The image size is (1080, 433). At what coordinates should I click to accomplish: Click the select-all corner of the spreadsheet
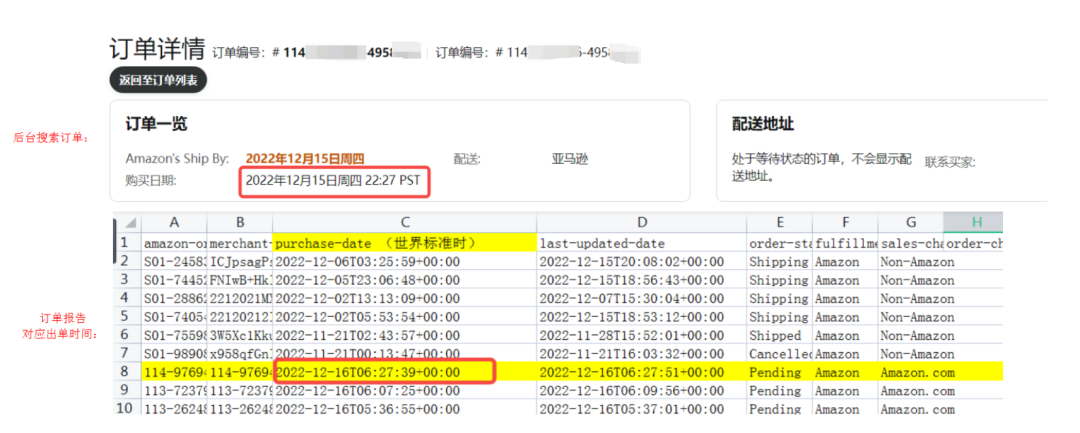click(x=125, y=222)
